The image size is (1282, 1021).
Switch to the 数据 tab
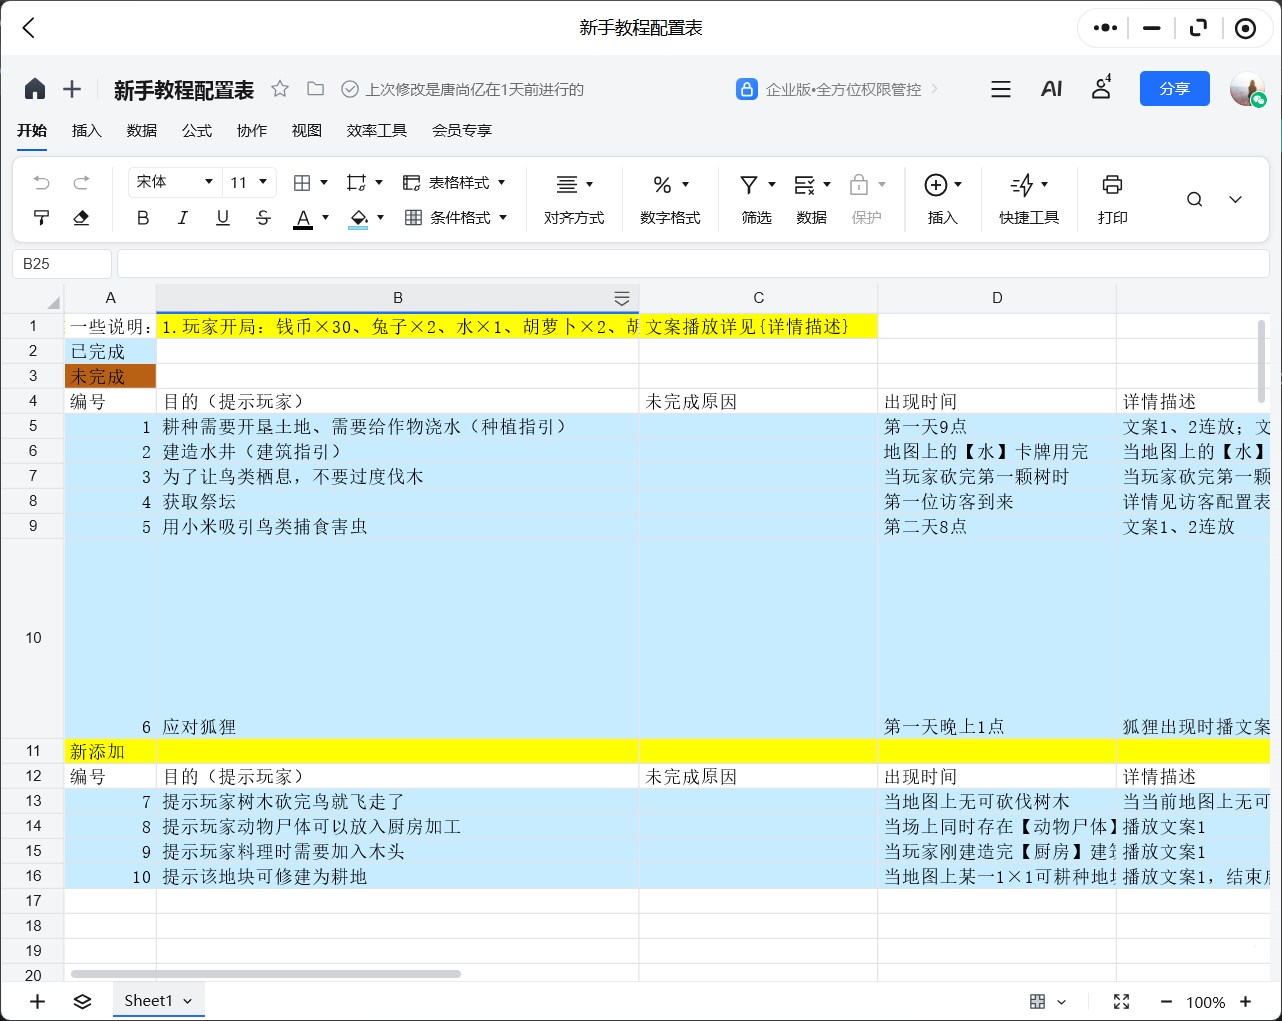coord(142,131)
